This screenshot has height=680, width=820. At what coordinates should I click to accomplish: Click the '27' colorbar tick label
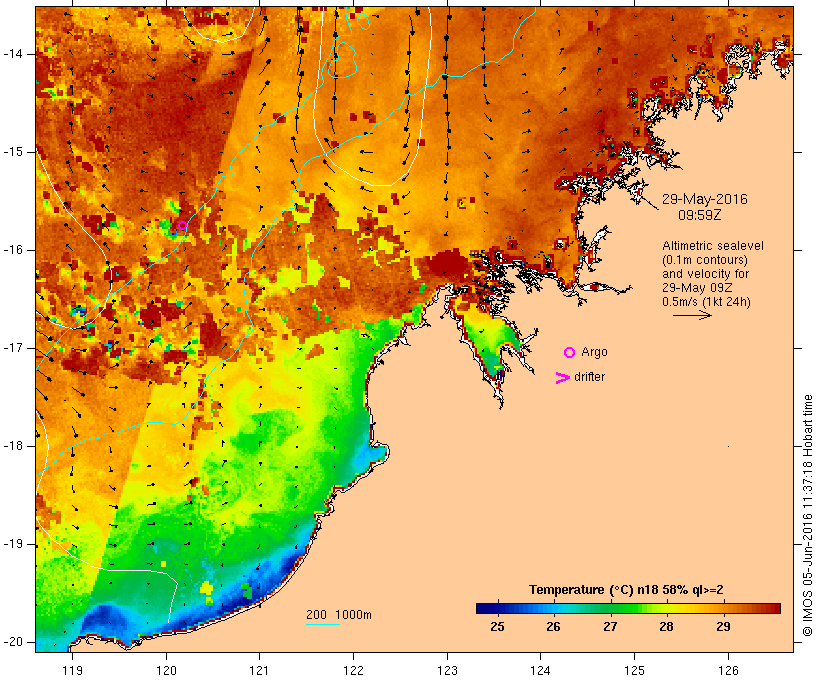click(610, 626)
